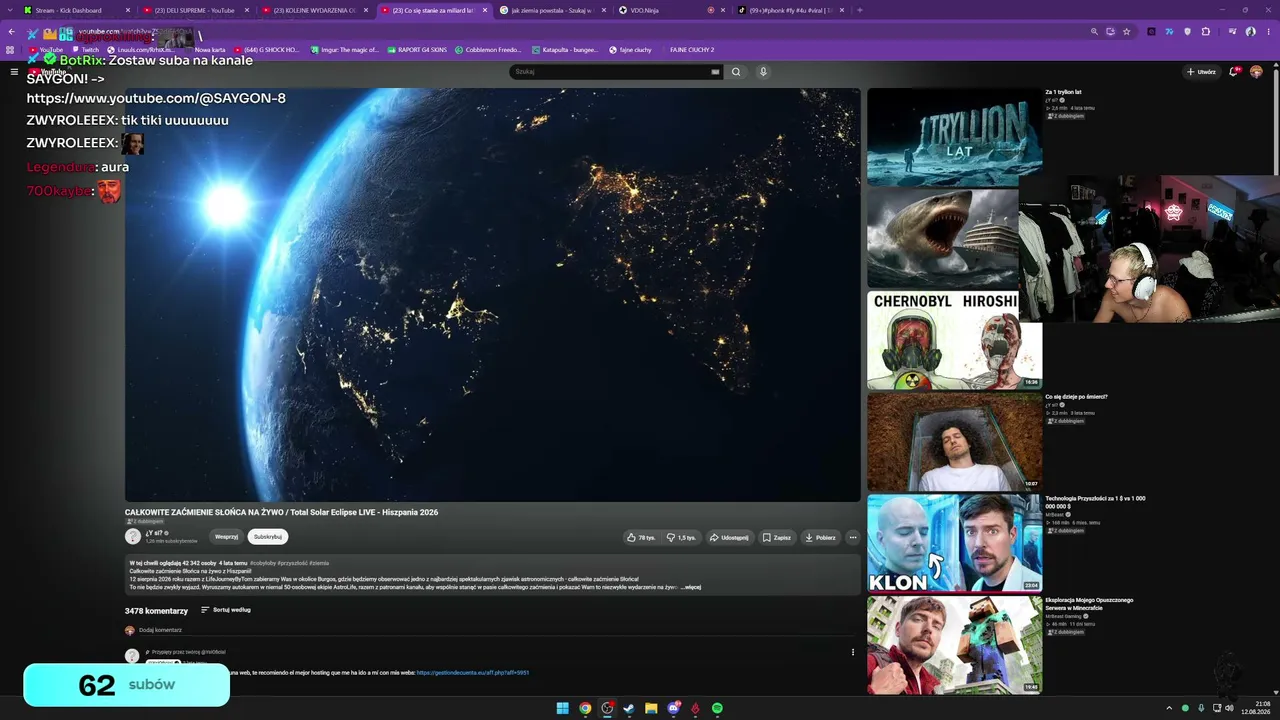Open the man in coffin video thumbnail
The width and height of the screenshot is (1280, 720).
click(x=954, y=441)
